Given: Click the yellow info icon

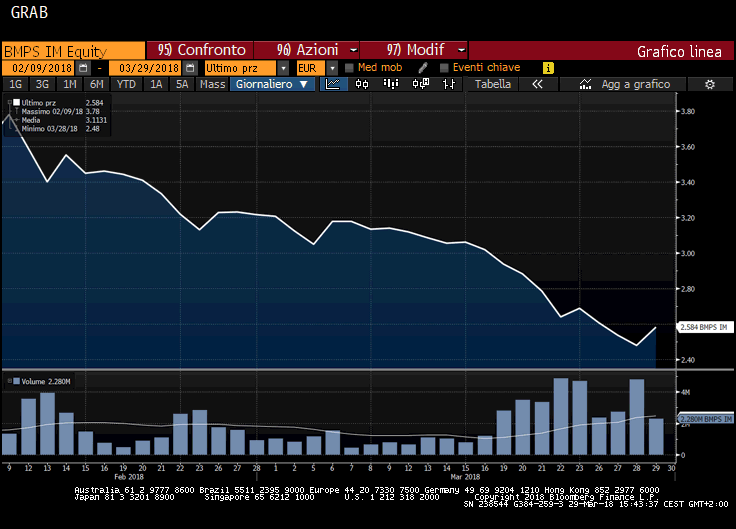Looking at the screenshot, I should coord(548,67).
